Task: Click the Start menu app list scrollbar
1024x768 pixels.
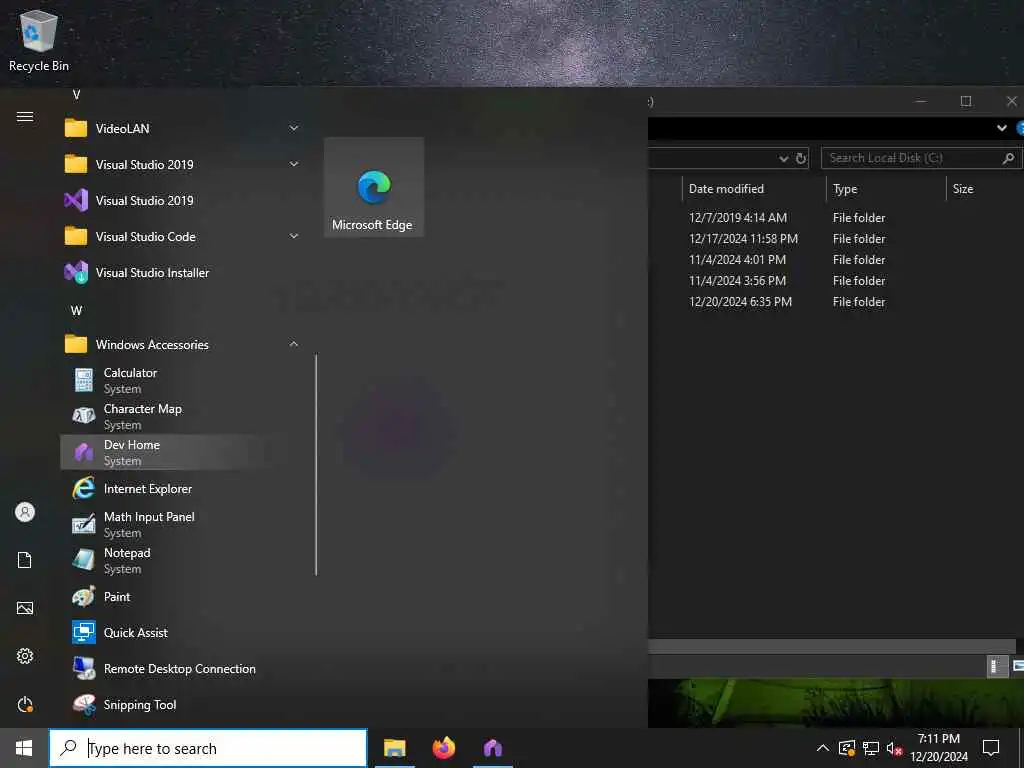Action: pos(316,464)
